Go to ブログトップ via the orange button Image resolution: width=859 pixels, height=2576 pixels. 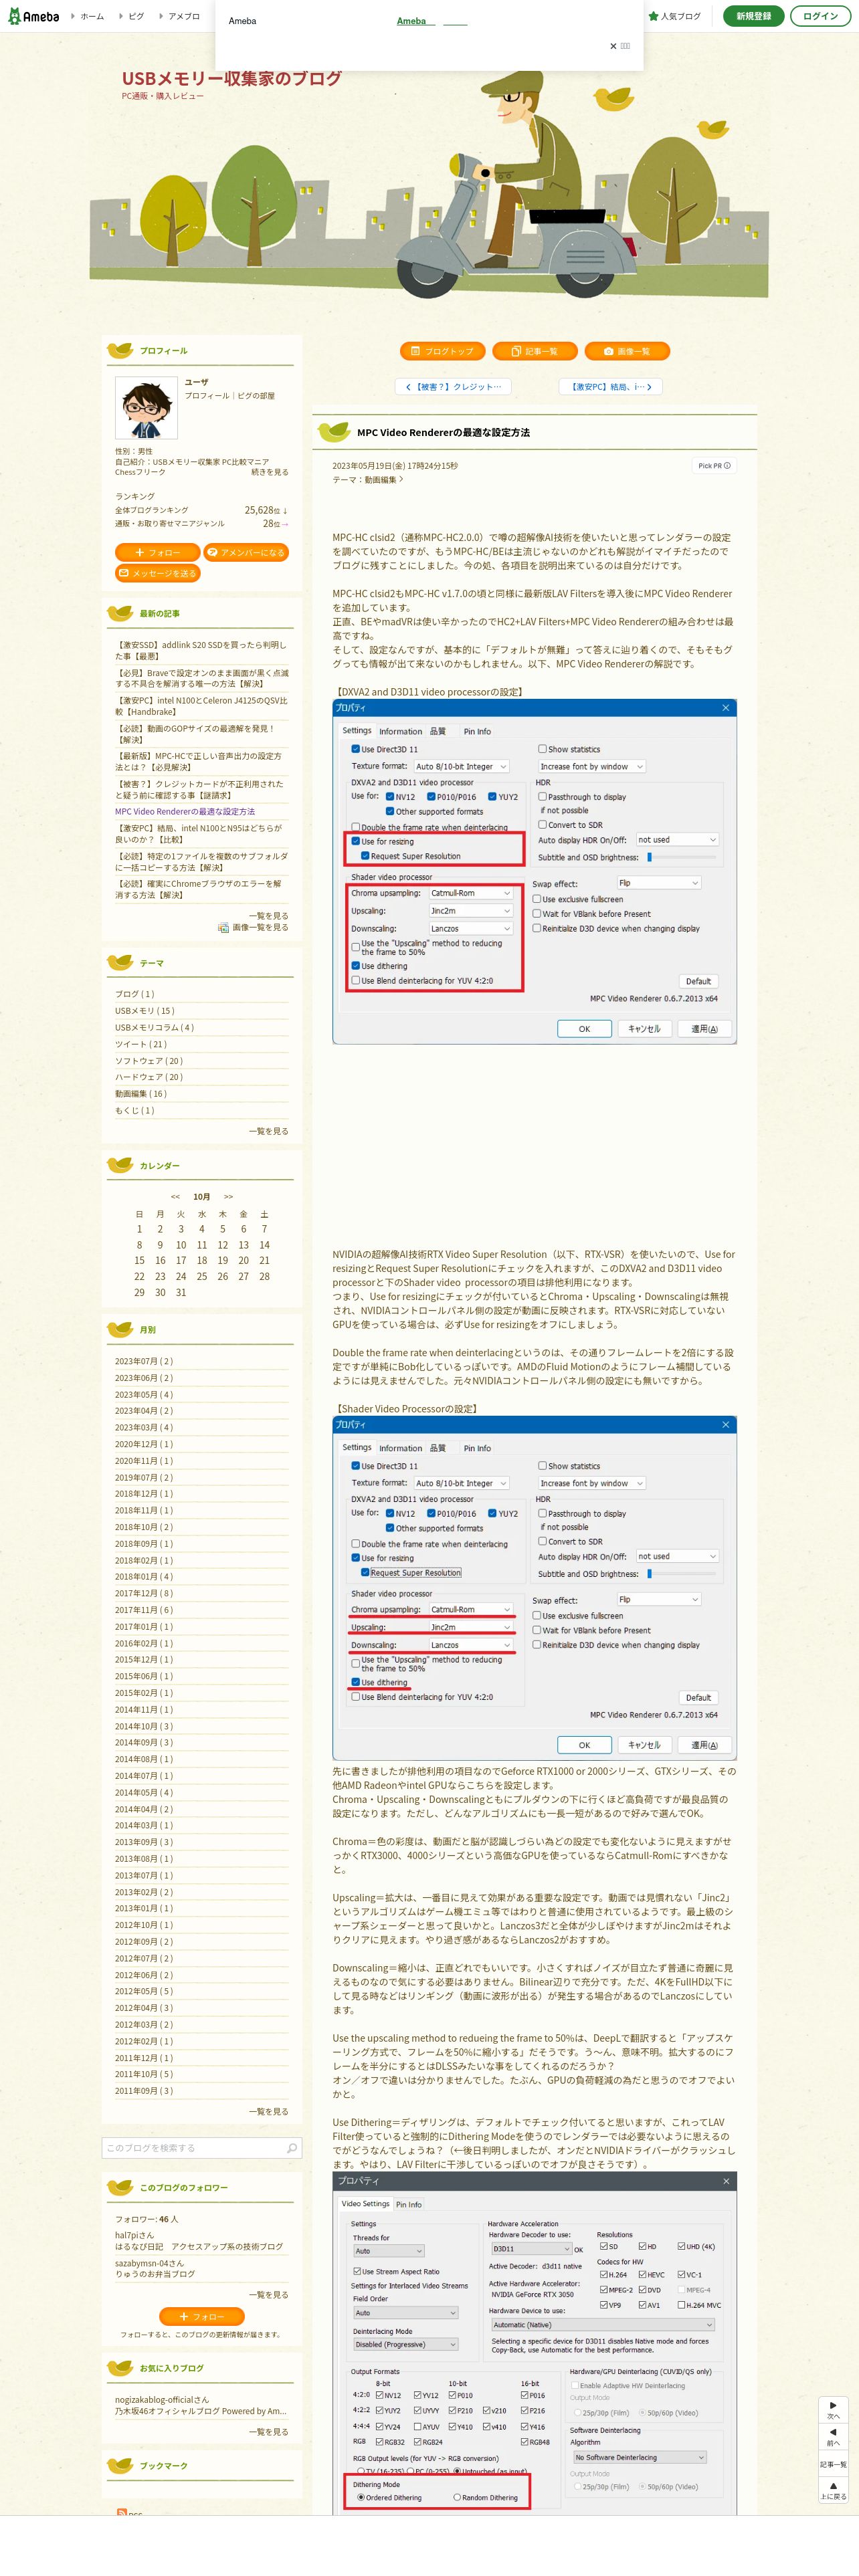442,351
